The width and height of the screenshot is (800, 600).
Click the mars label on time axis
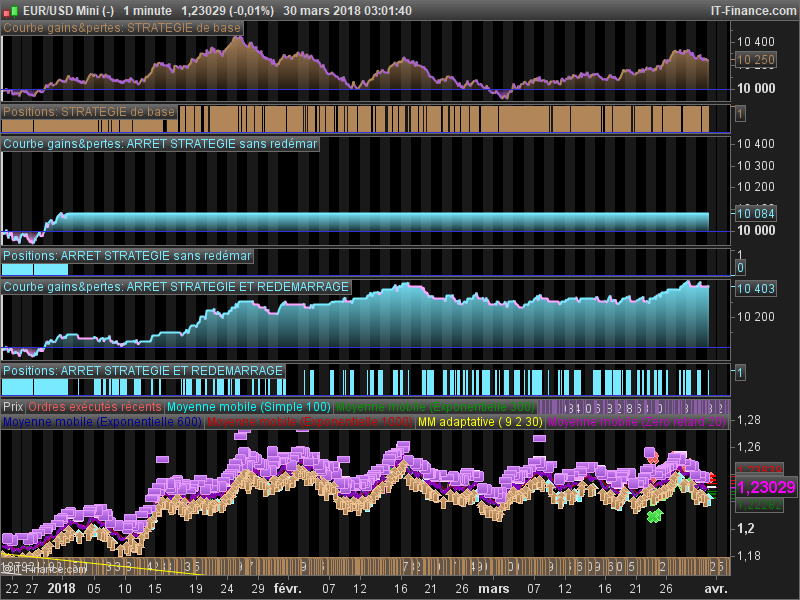click(494, 588)
